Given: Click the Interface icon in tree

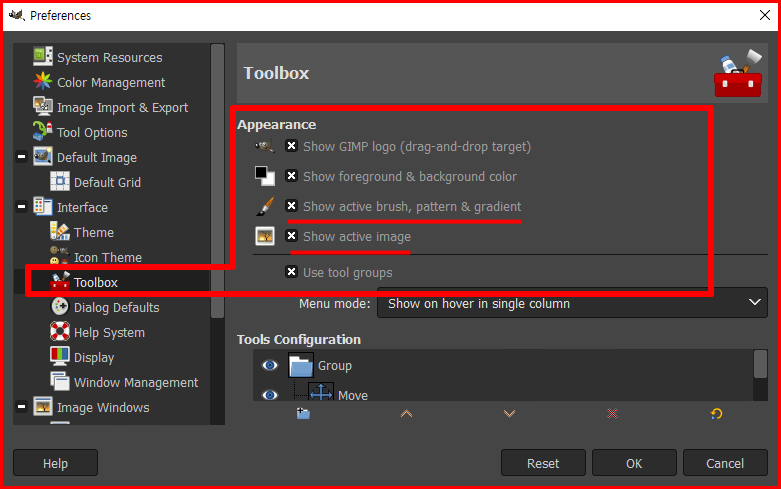Looking at the screenshot, I should click(43, 206).
